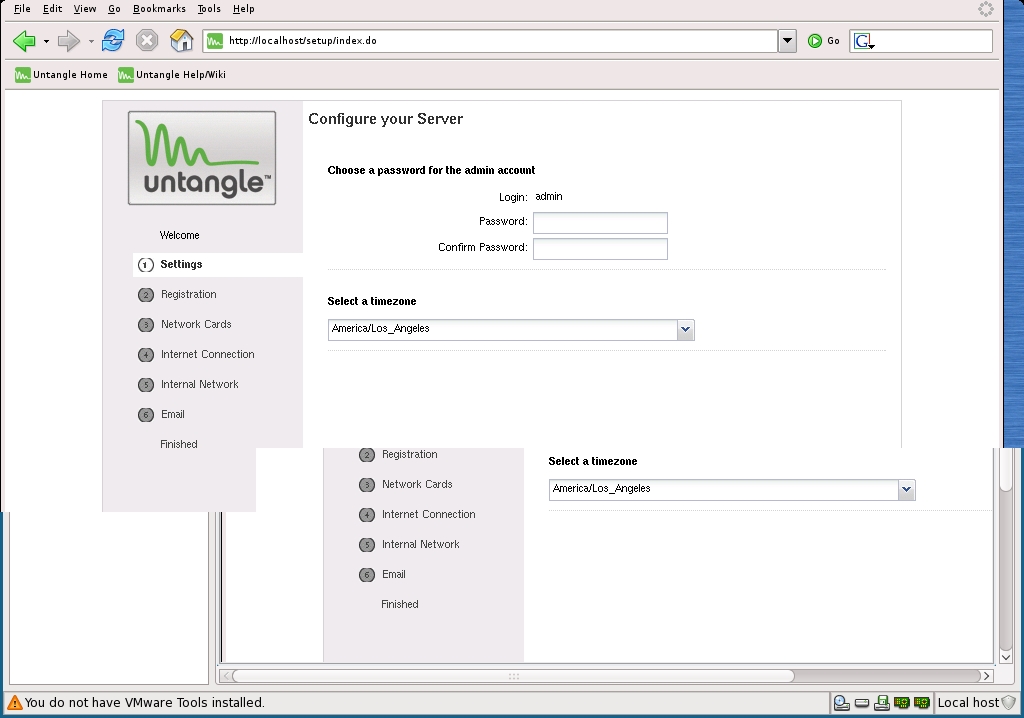Select Network Cards step below the Untangle logo

click(x=185, y=325)
